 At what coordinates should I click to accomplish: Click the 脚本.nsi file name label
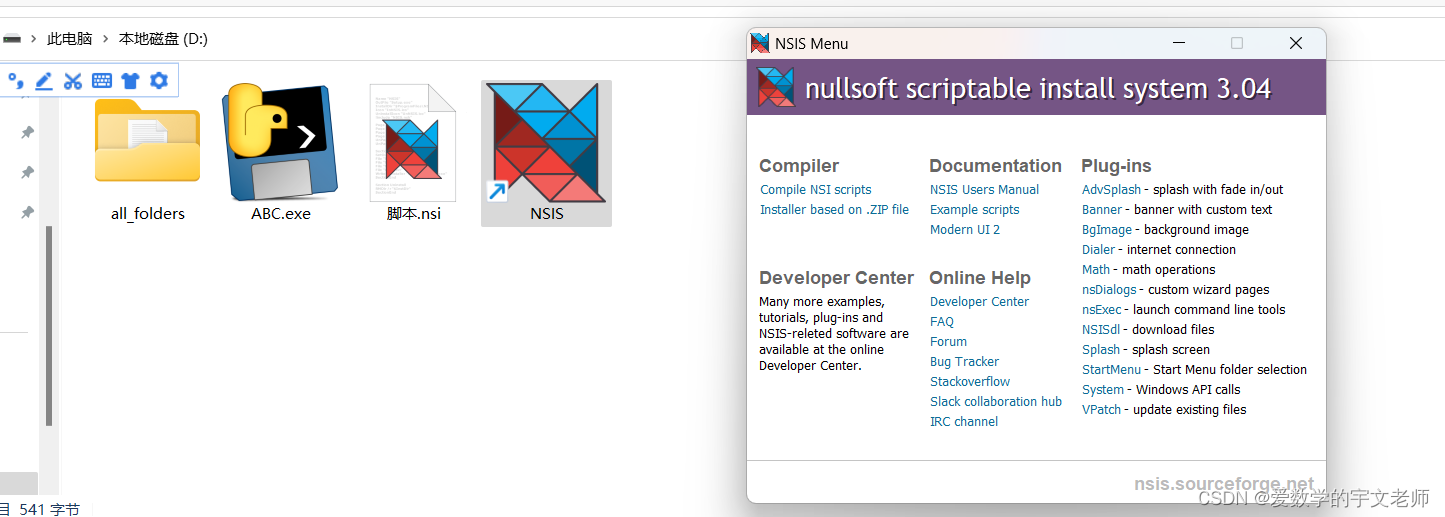[x=414, y=214]
